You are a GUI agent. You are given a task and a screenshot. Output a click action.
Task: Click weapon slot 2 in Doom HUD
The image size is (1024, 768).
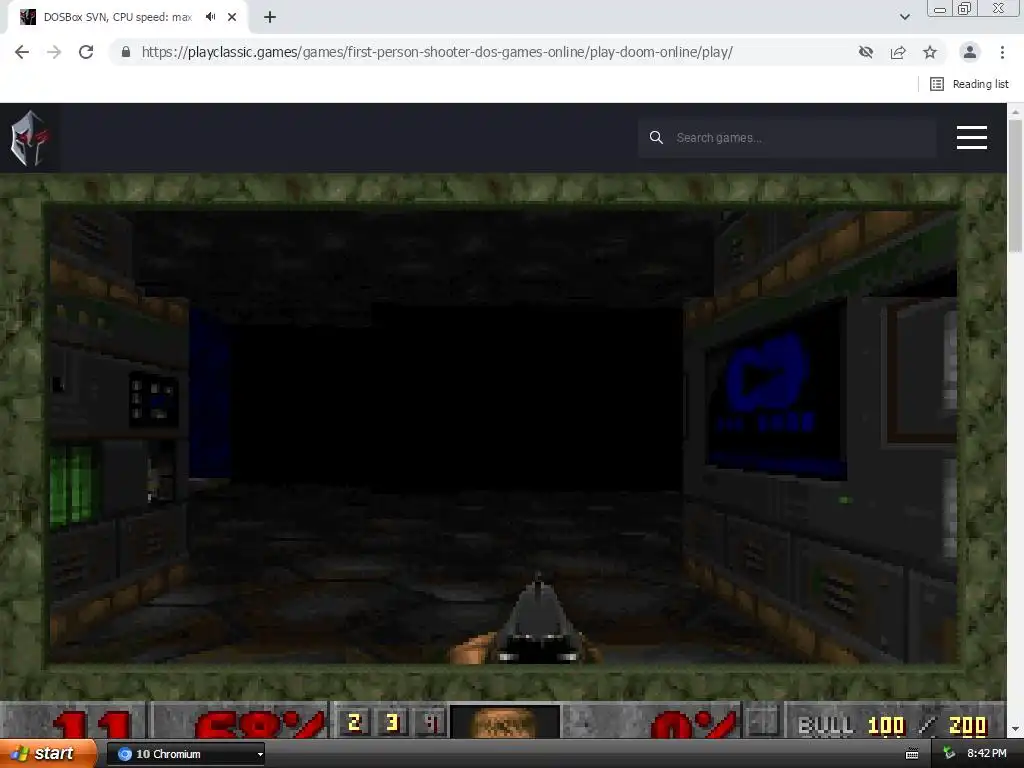tap(355, 722)
